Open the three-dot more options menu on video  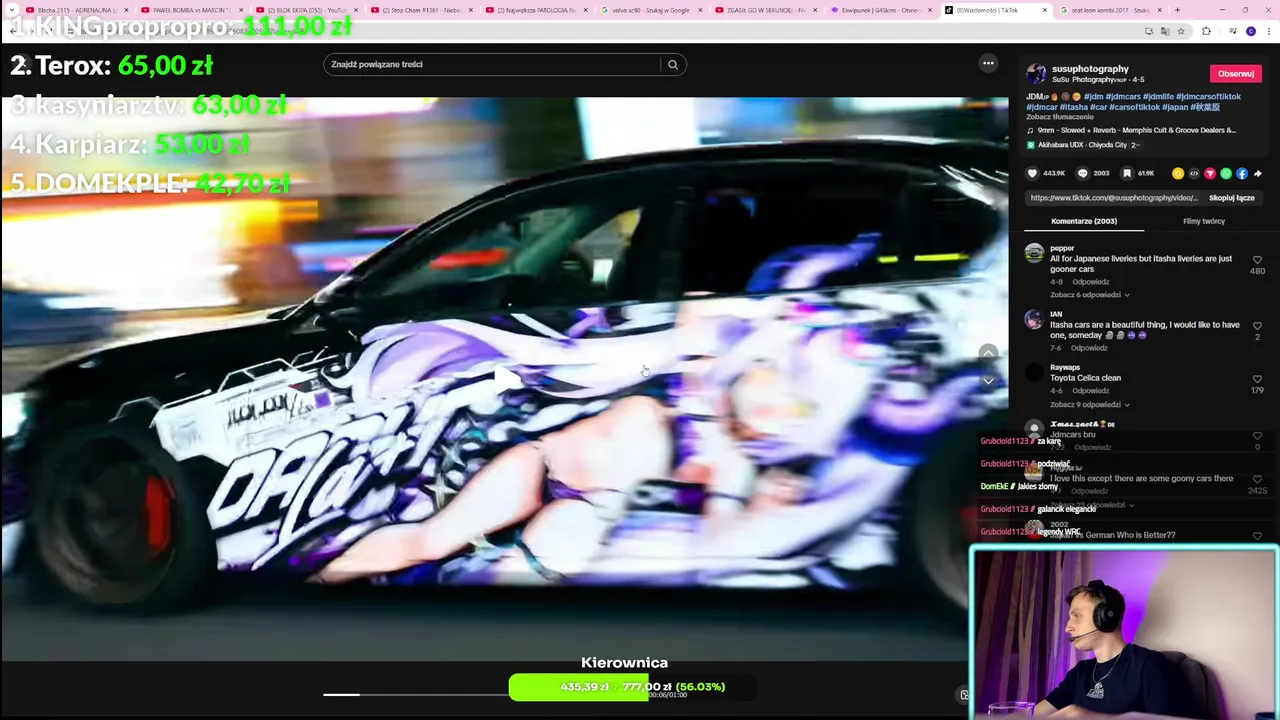(x=988, y=63)
